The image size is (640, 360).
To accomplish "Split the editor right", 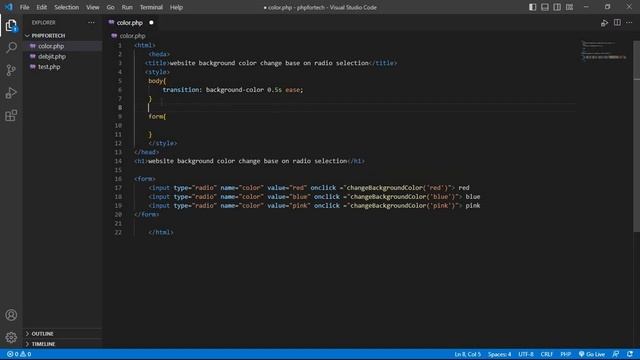I will pos(617,22).
